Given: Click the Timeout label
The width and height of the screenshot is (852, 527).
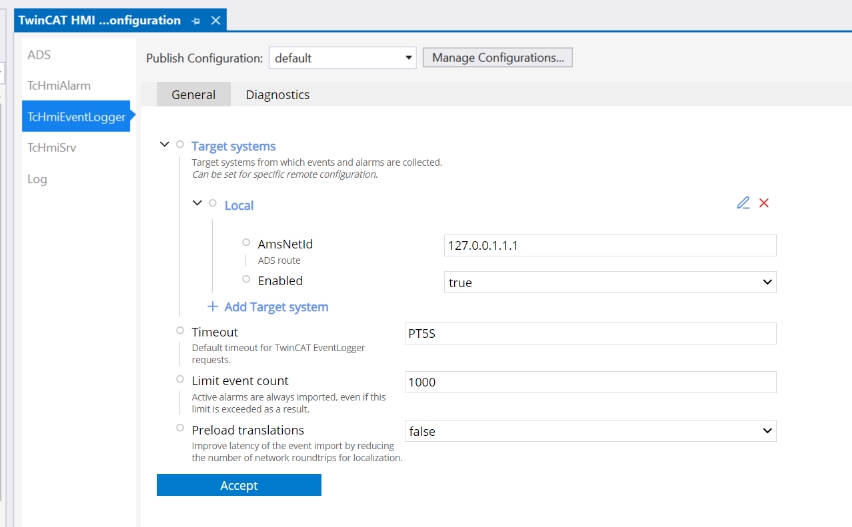Looking at the screenshot, I should [215, 332].
